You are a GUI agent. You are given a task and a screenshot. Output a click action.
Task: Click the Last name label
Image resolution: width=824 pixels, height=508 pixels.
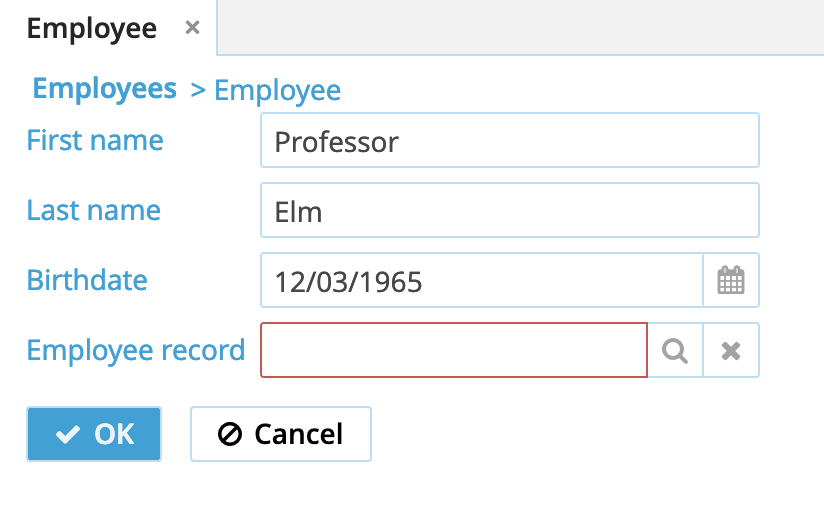[94, 210]
